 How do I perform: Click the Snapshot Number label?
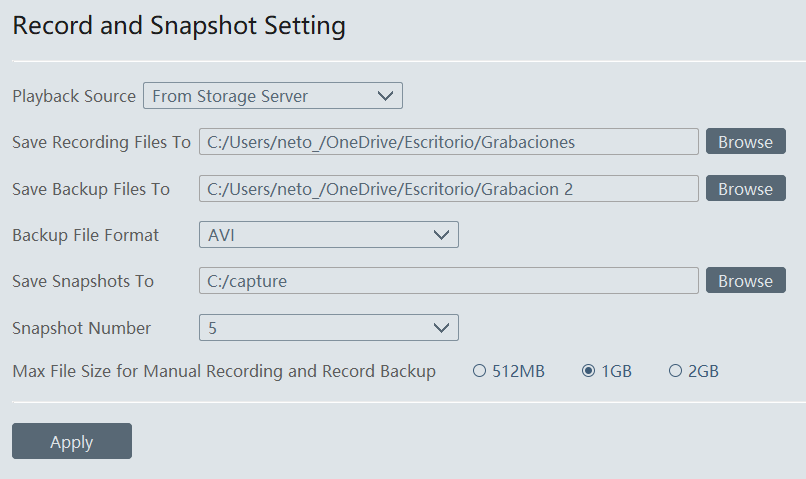coord(82,328)
